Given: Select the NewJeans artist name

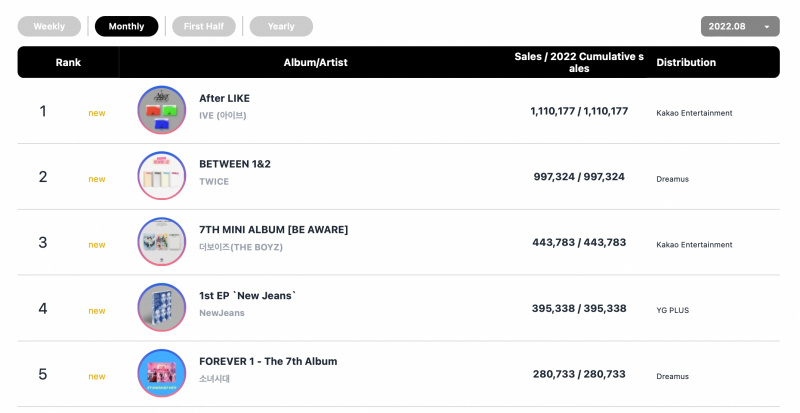Looking at the screenshot, I should 221,313.
